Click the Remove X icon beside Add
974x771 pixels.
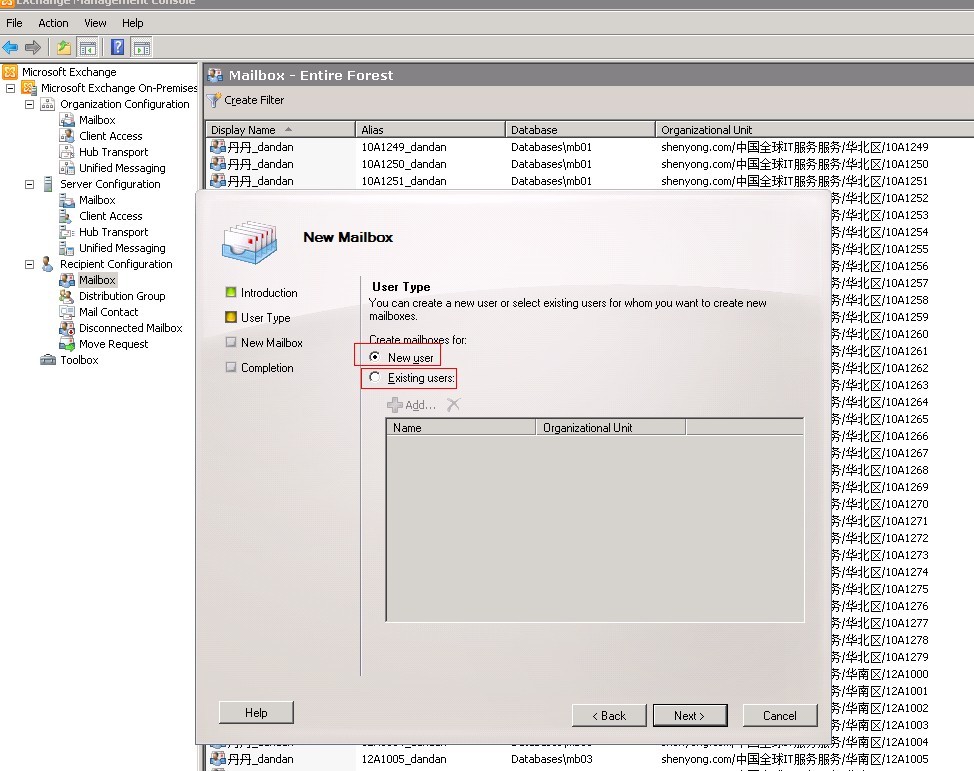(453, 405)
